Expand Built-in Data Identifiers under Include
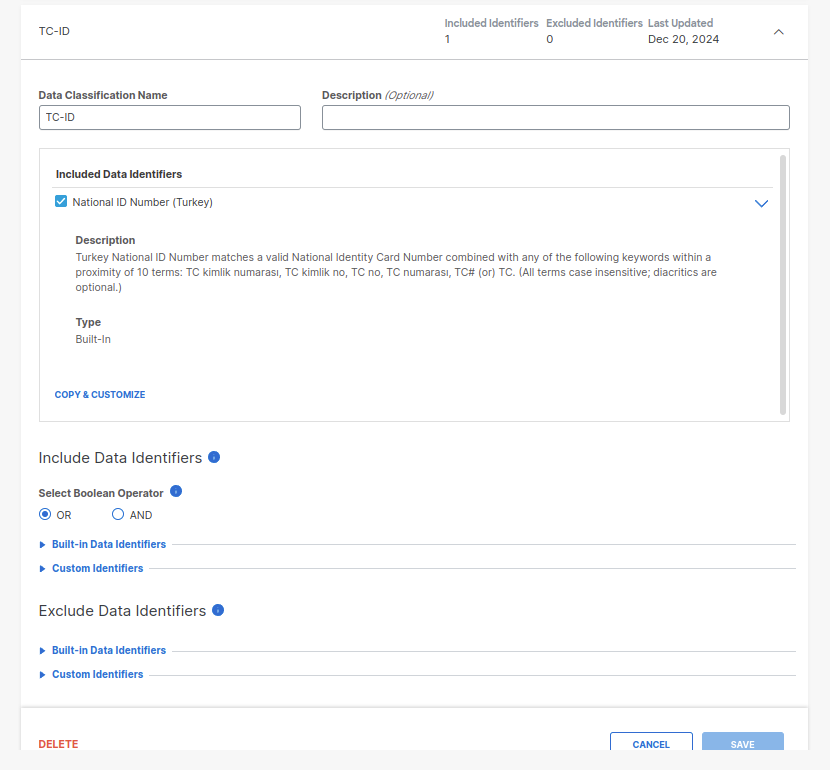 tap(108, 545)
